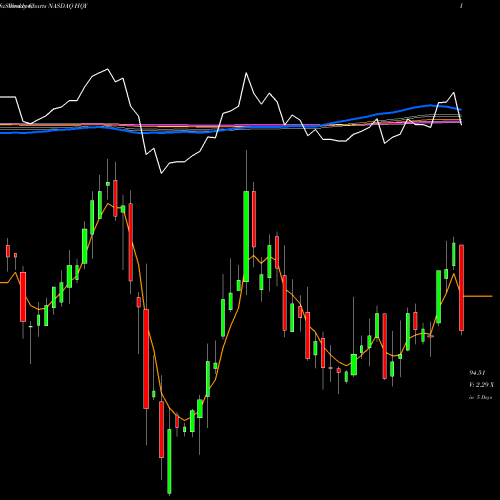Select the lowest green candlestick at chart bottom
Image resolution: width=500 pixels, height=500 pixels.
tap(169, 461)
